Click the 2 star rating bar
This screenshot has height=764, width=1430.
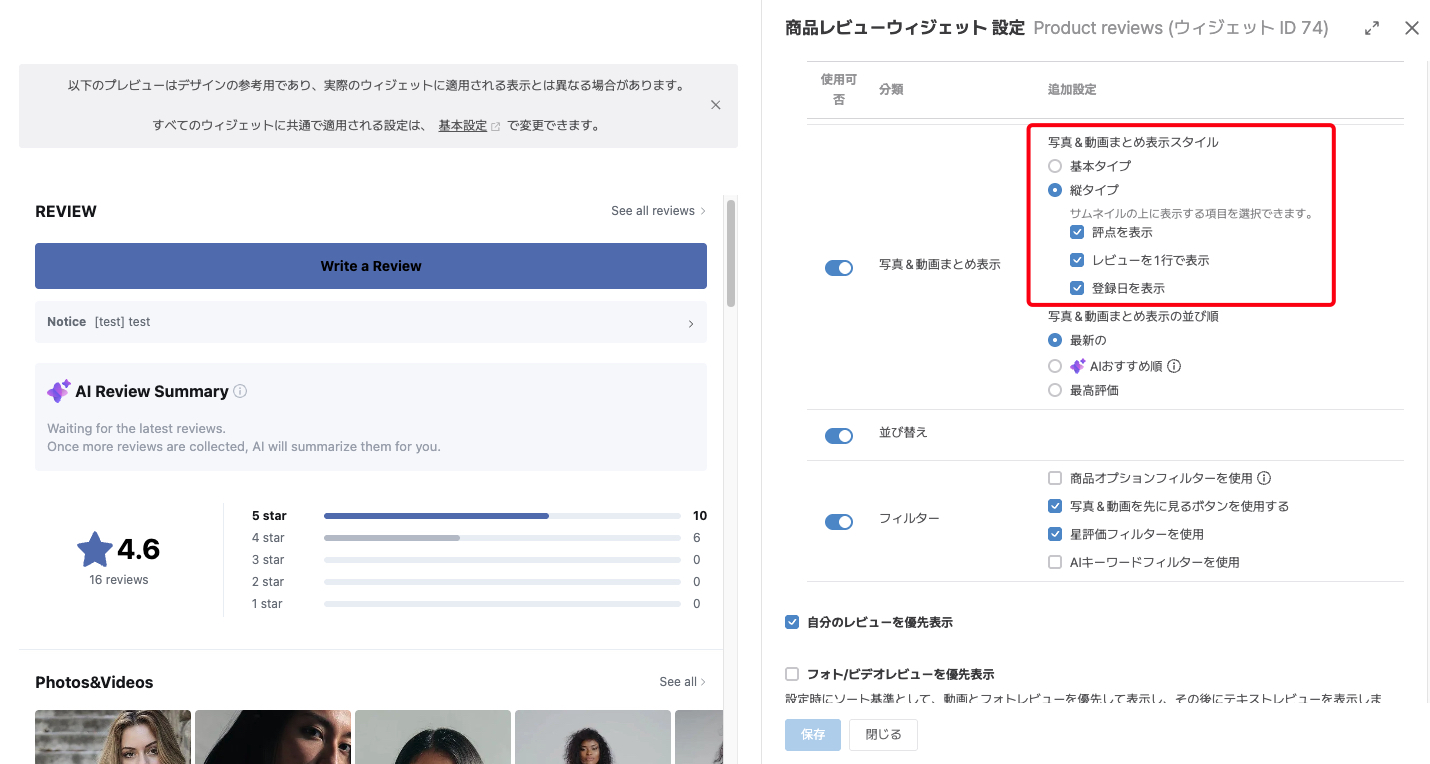pos(502,582)
